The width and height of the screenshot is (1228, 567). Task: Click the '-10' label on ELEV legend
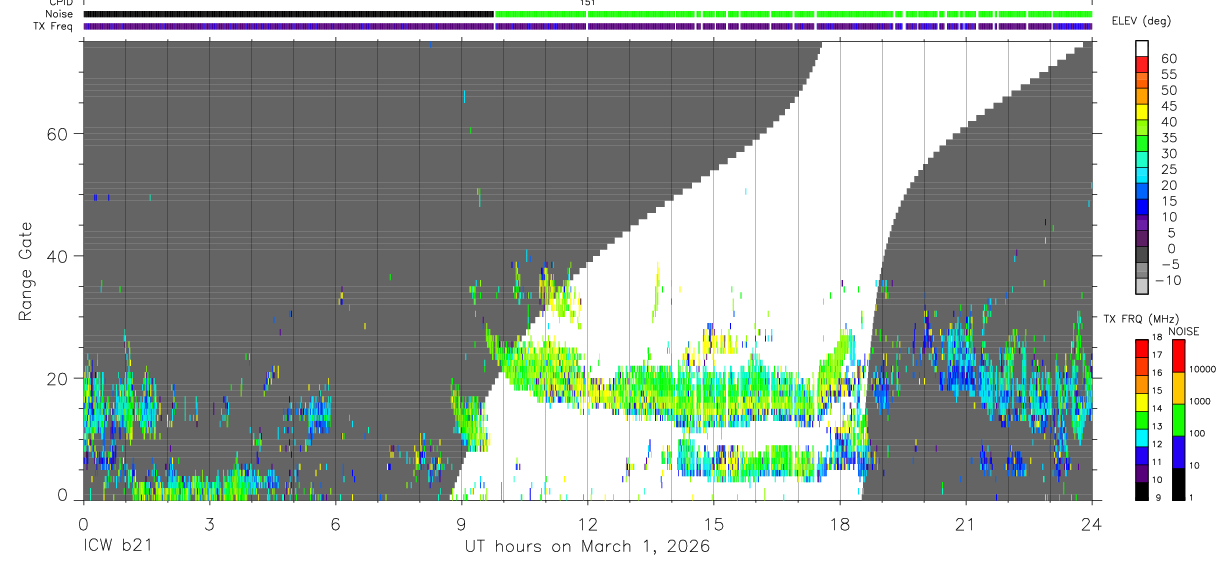[1168, 280]
